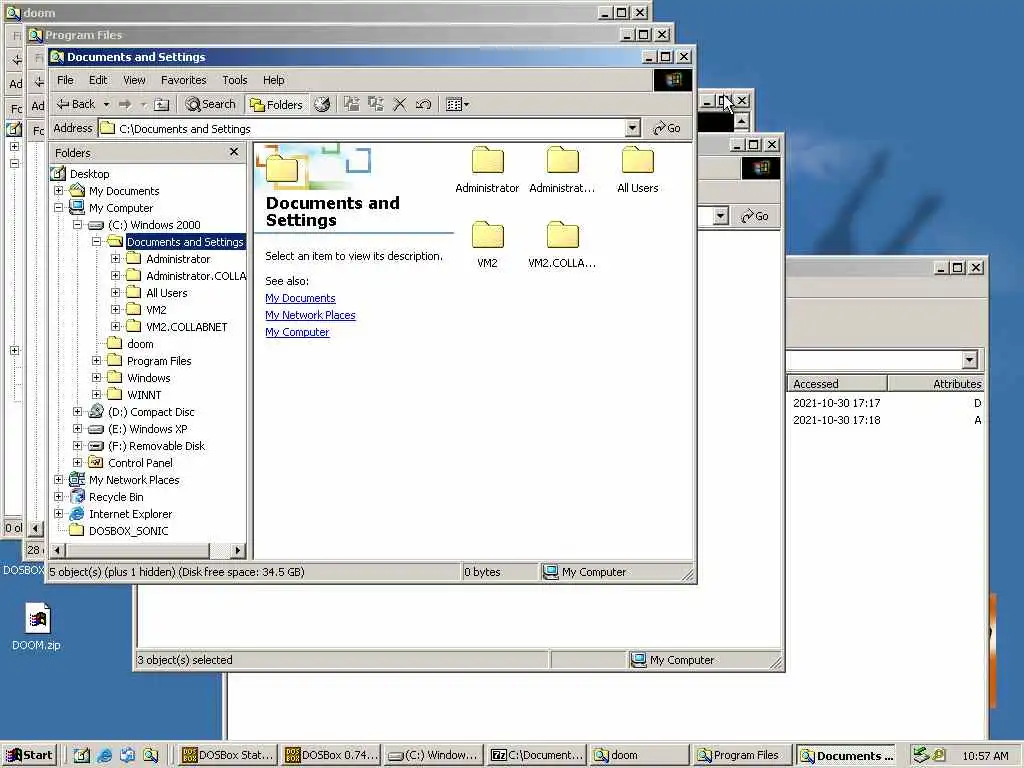Go up one folder level icon
1024x768 pixels.
[161, 104]
